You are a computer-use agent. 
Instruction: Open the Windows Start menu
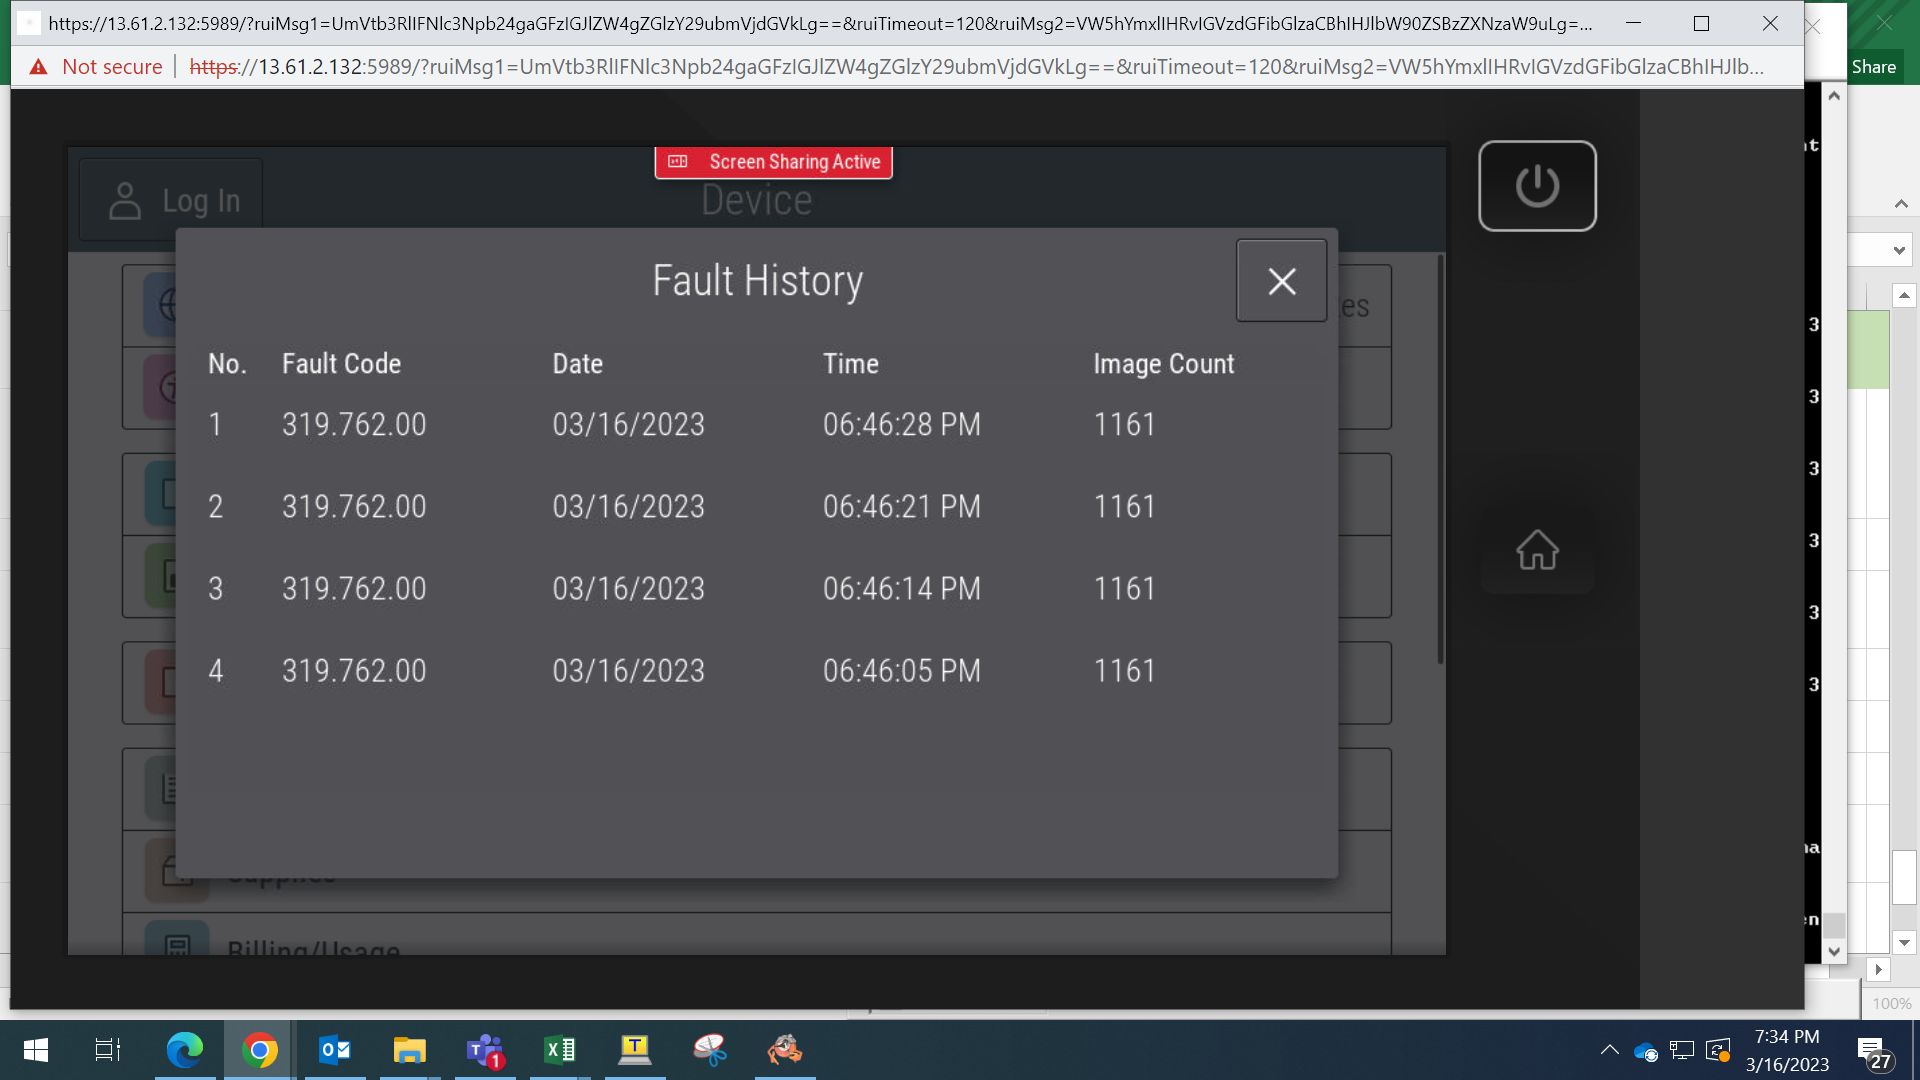coord(36,1050)
